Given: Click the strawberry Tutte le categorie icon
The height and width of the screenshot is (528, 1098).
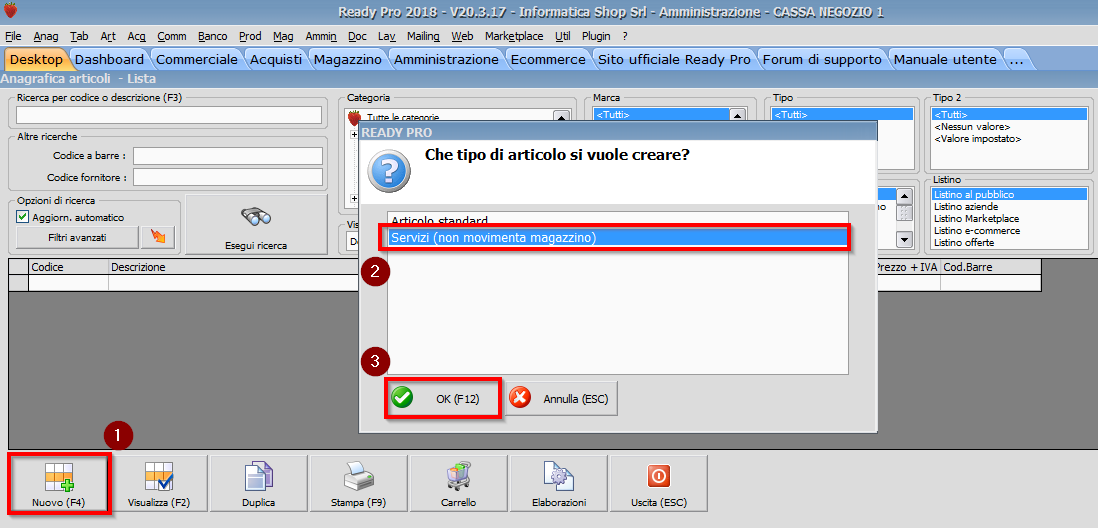Looking at the screenshot, I should 354,118.
